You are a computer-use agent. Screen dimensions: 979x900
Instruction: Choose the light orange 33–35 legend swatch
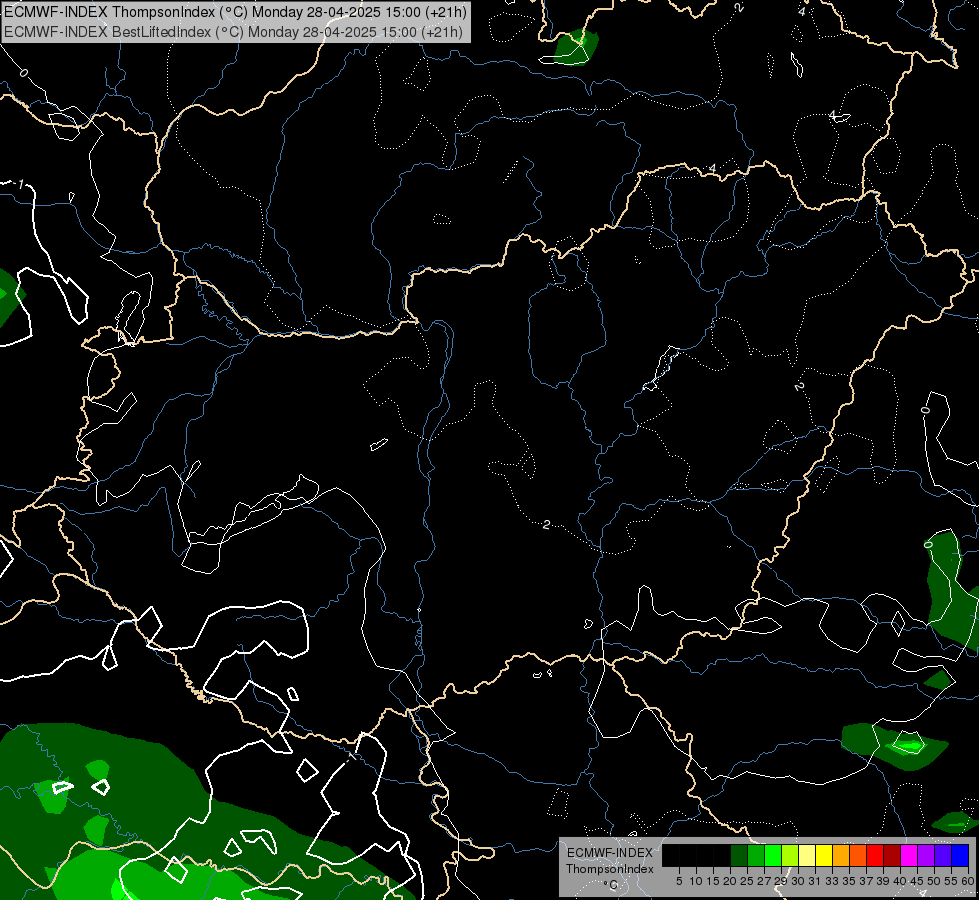841,855
